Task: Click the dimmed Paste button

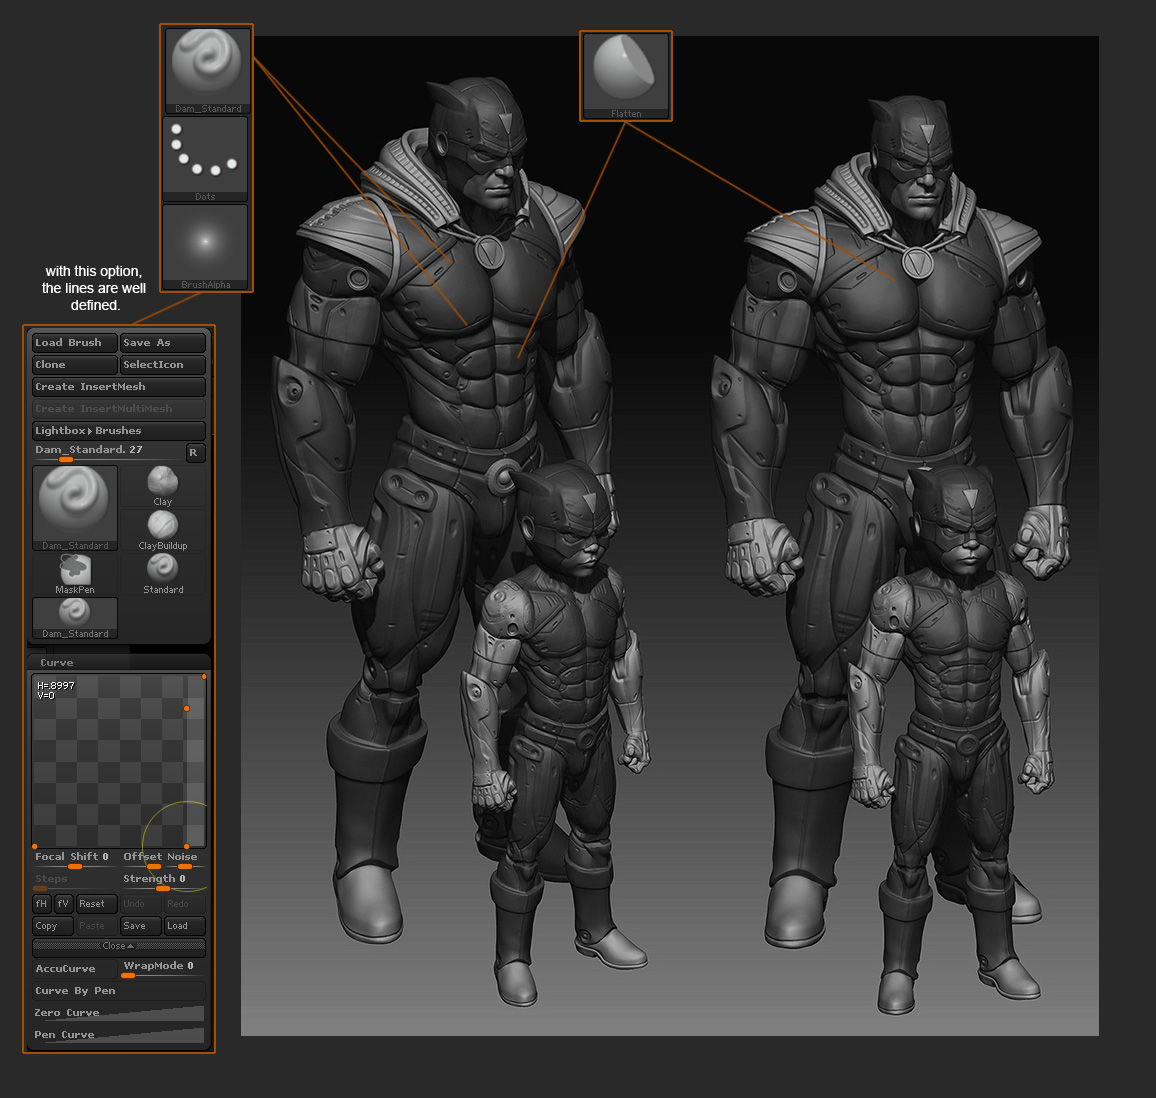Action: [x=97, y=926]
